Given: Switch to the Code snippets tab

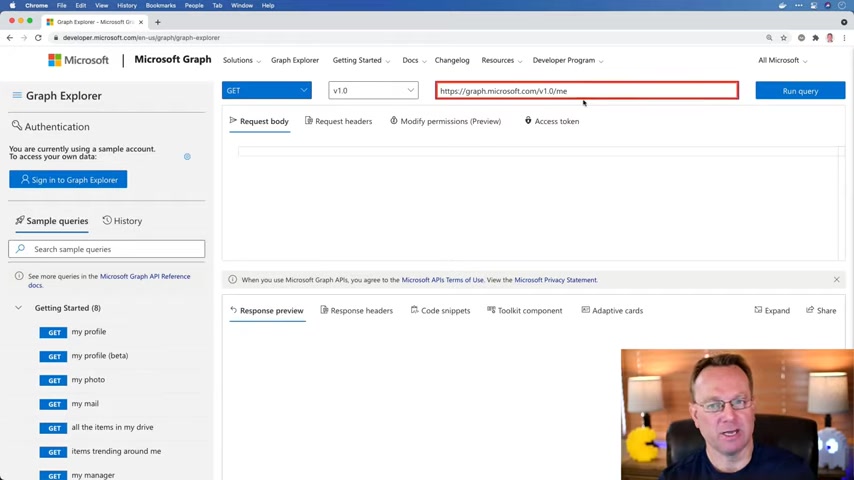Looking at the screenshot, I should tap(440, 311).
